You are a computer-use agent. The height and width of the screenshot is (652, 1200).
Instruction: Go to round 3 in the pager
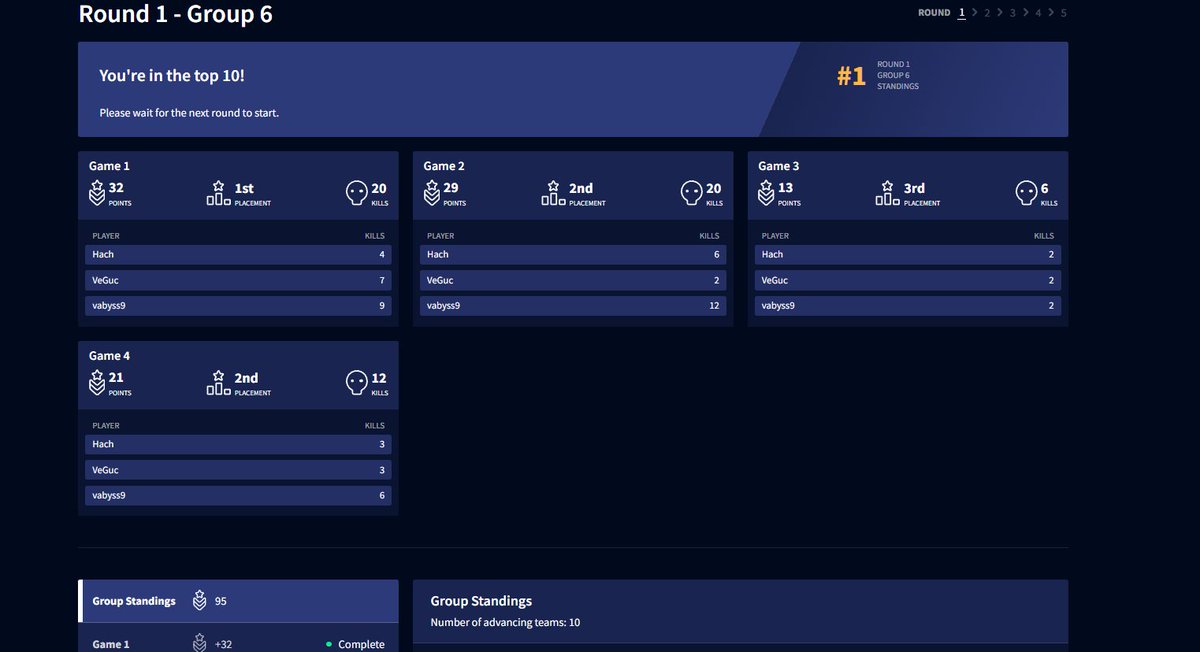(x=1013, y=13)
